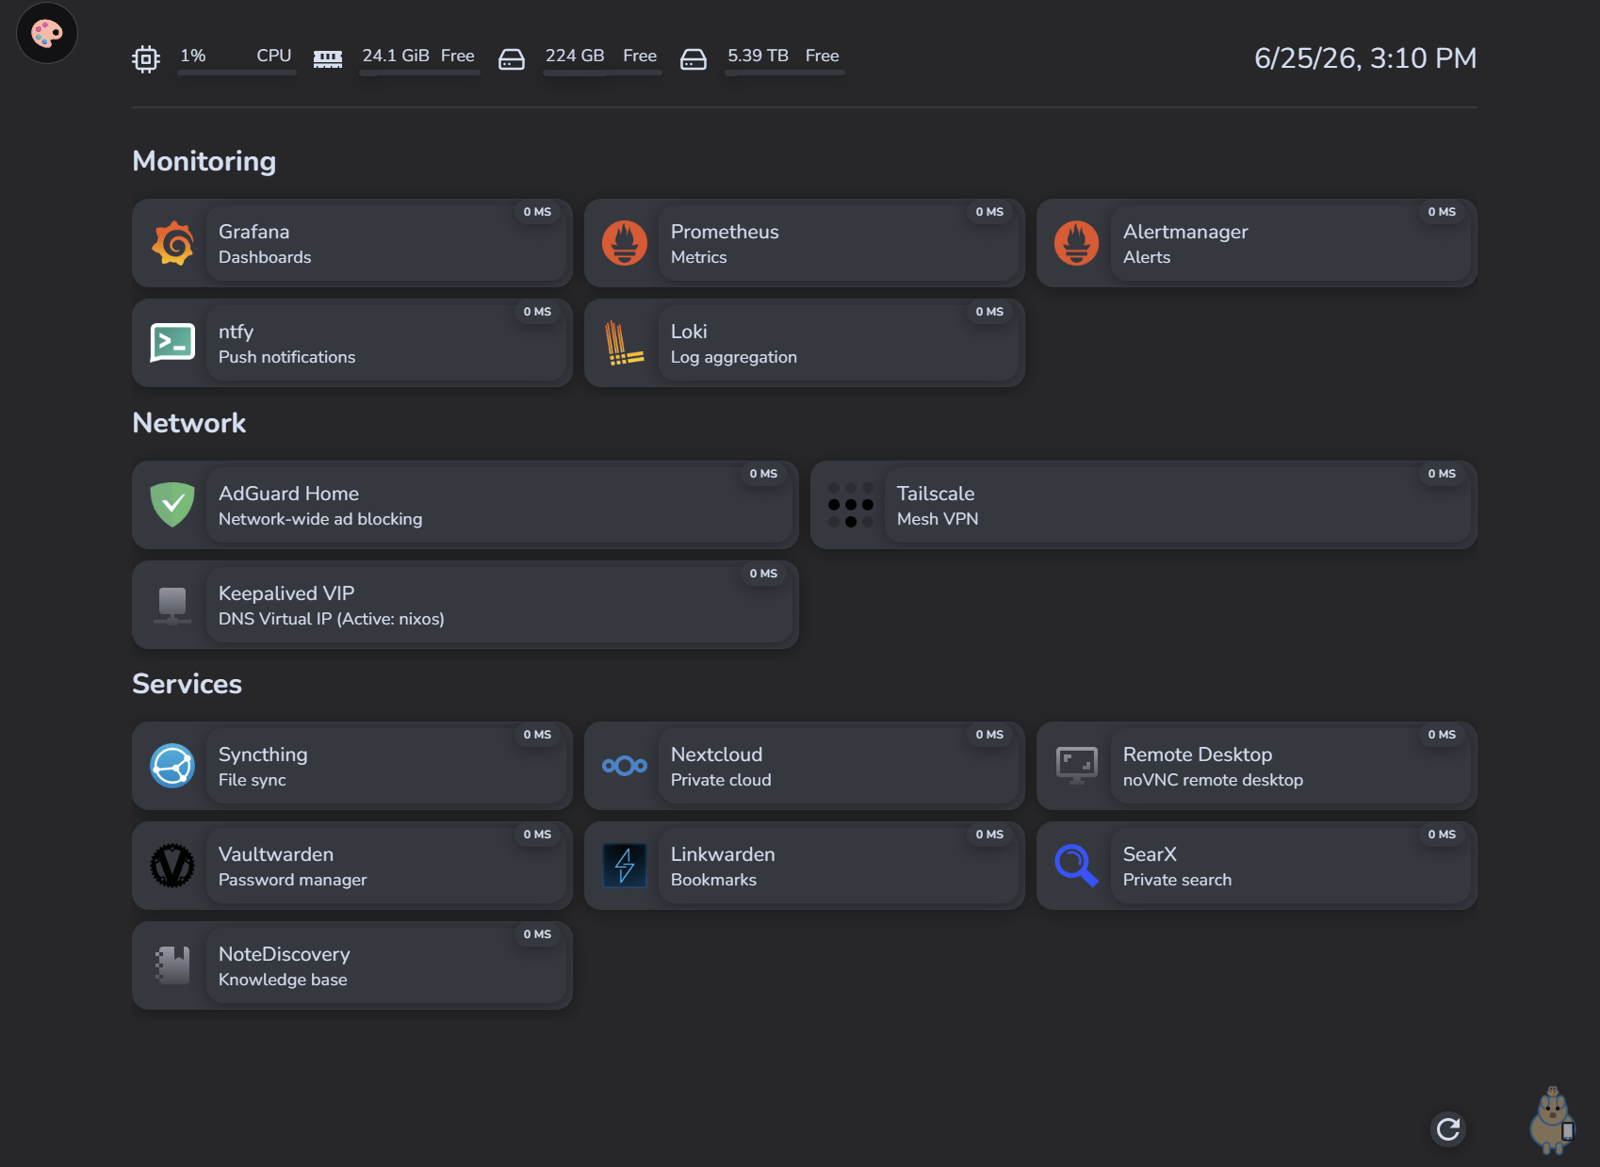This screenshot has width=1600, height=1167.
Task: Collapse the Services group heading
Action: [x=187, y=684]
